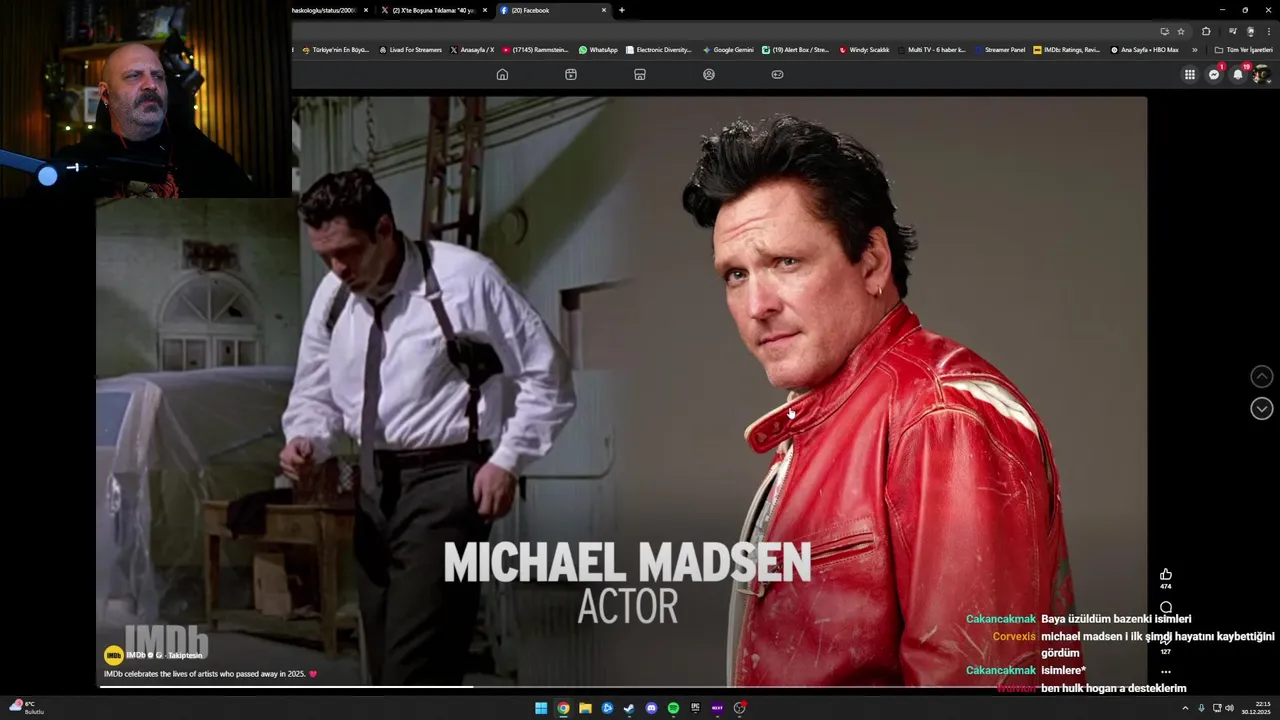The height and width of the screenshot is (720, 1280).
Task: Switch to the (20) Facebook tab
Action: [552, 10]
